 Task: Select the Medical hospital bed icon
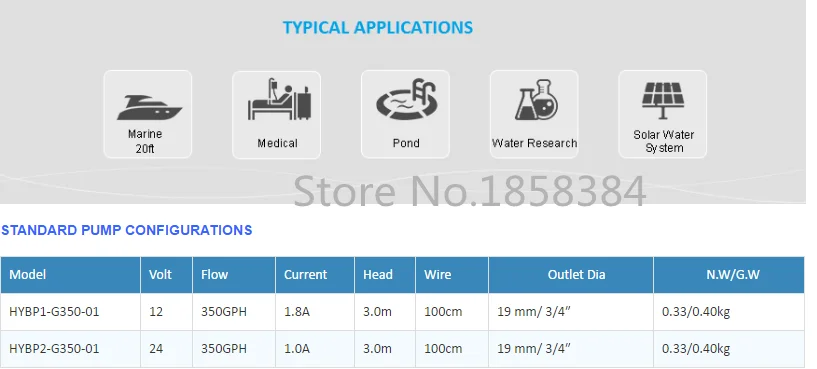point(278,100)
